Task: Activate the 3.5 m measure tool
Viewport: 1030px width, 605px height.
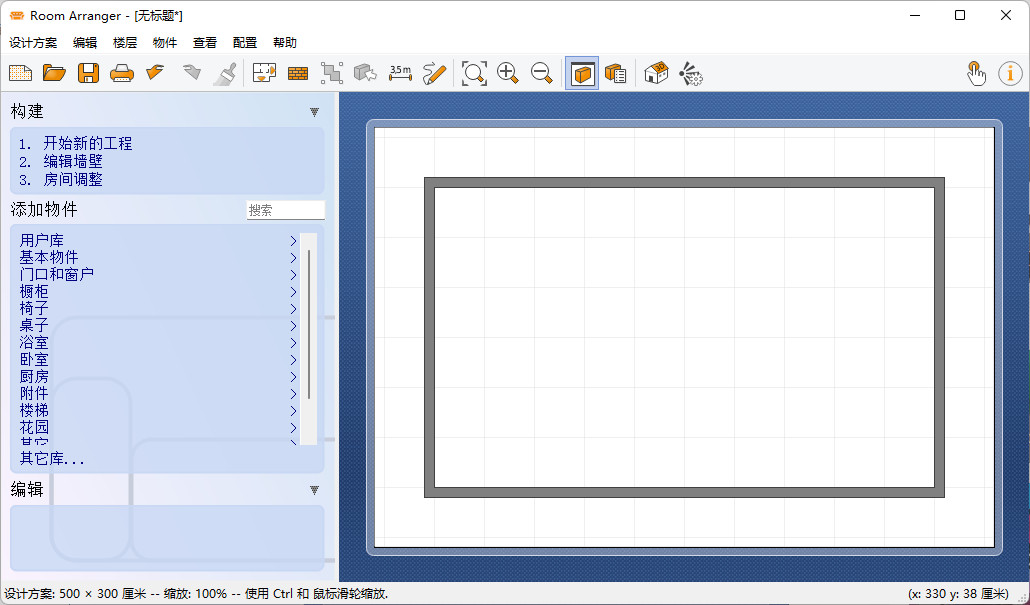Action: click(x=400, y=73)
